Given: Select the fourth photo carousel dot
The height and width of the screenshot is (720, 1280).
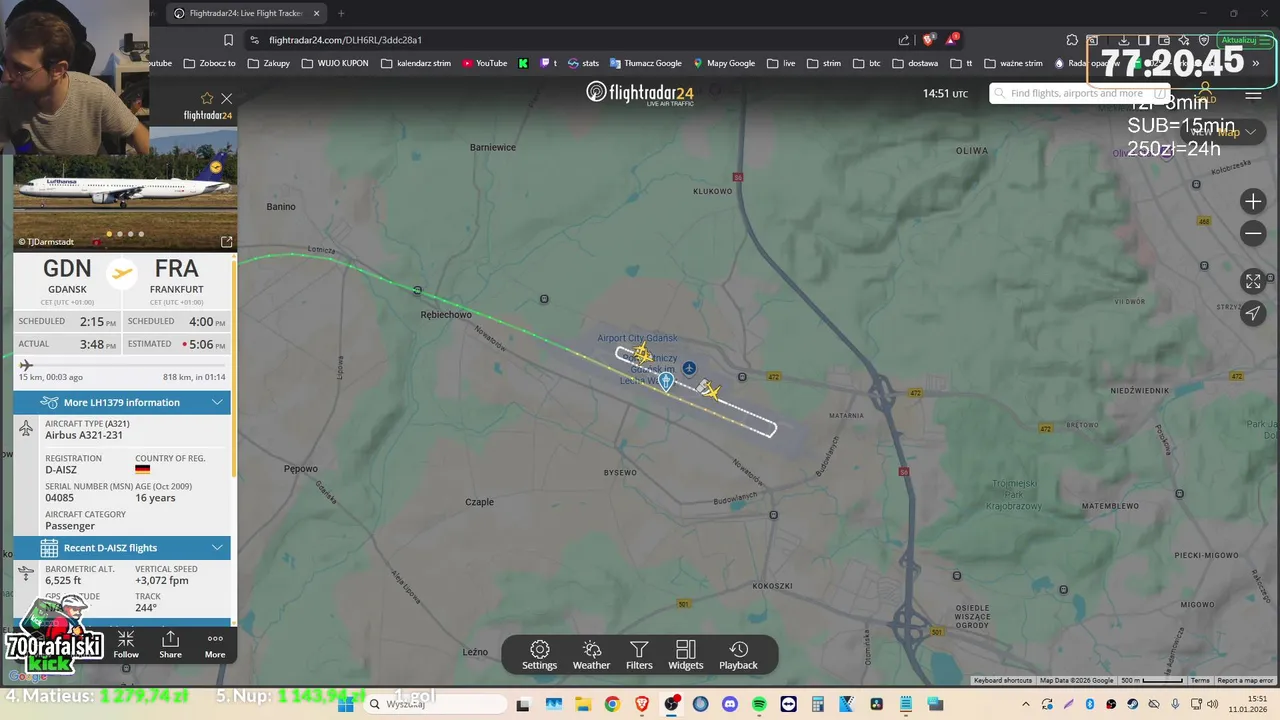Looking at the screenshot, I should point(141,234).
